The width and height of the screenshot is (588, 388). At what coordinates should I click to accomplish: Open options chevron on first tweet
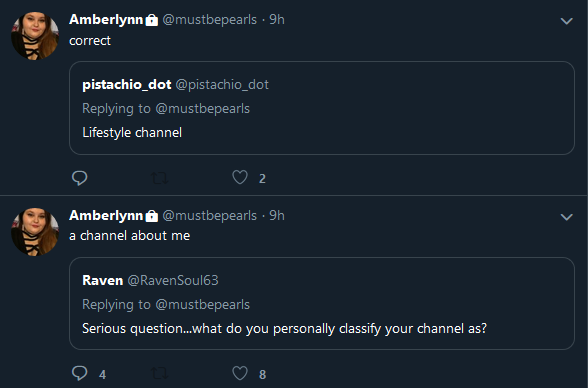[x=566, y=21]
